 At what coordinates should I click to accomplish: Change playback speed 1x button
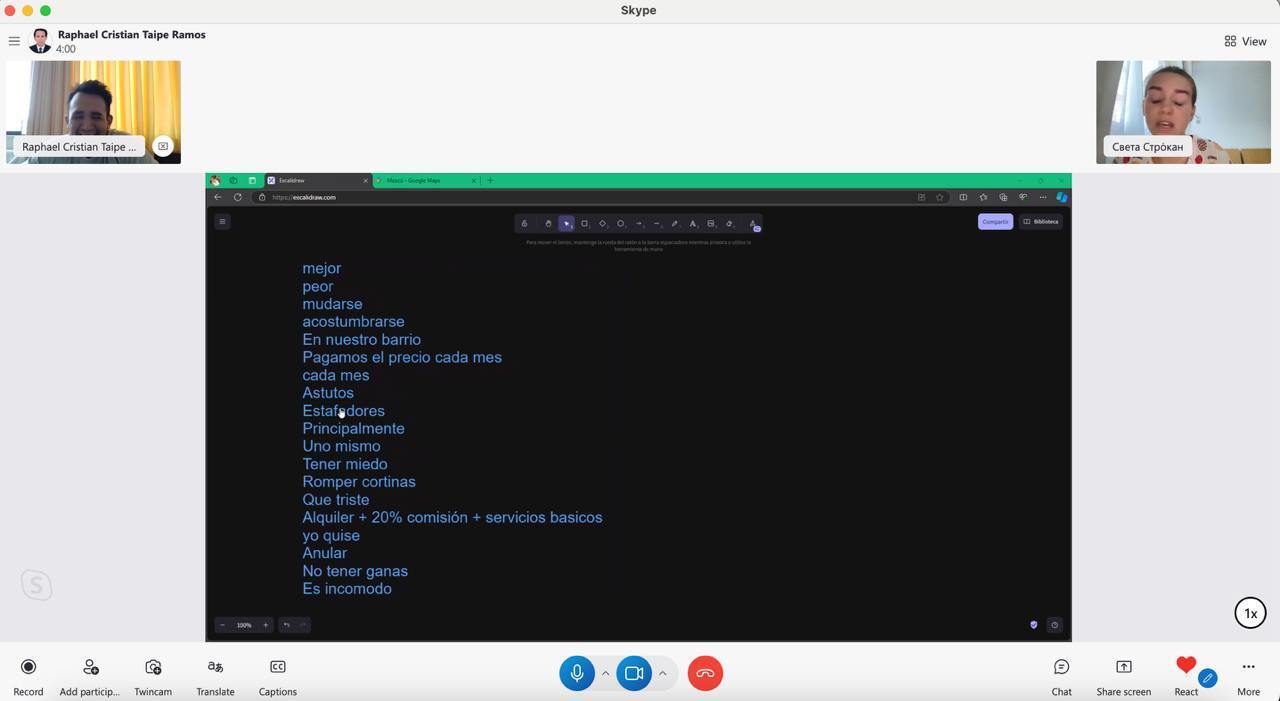pyautogui.click(x=1250, y=613)
